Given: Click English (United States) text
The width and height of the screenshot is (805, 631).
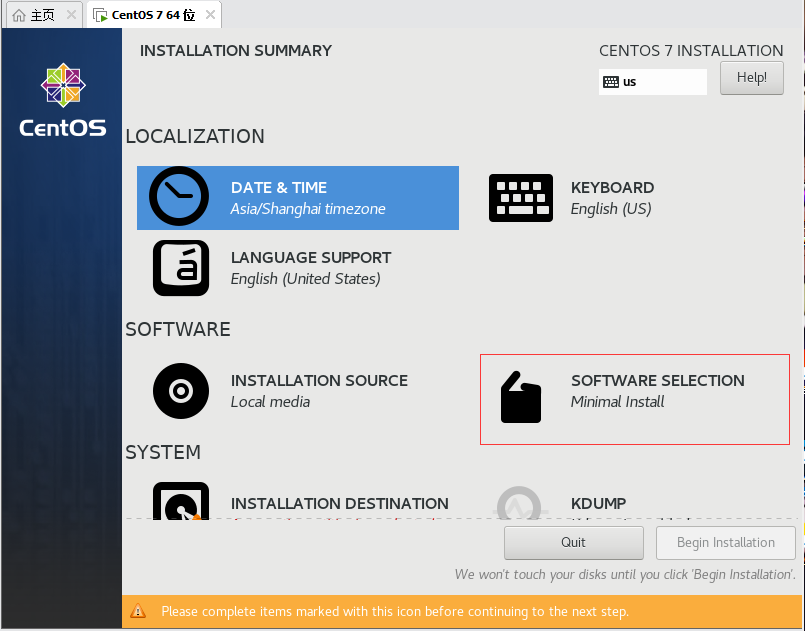Looking at the screenshot, I should [x=305, y=279].
